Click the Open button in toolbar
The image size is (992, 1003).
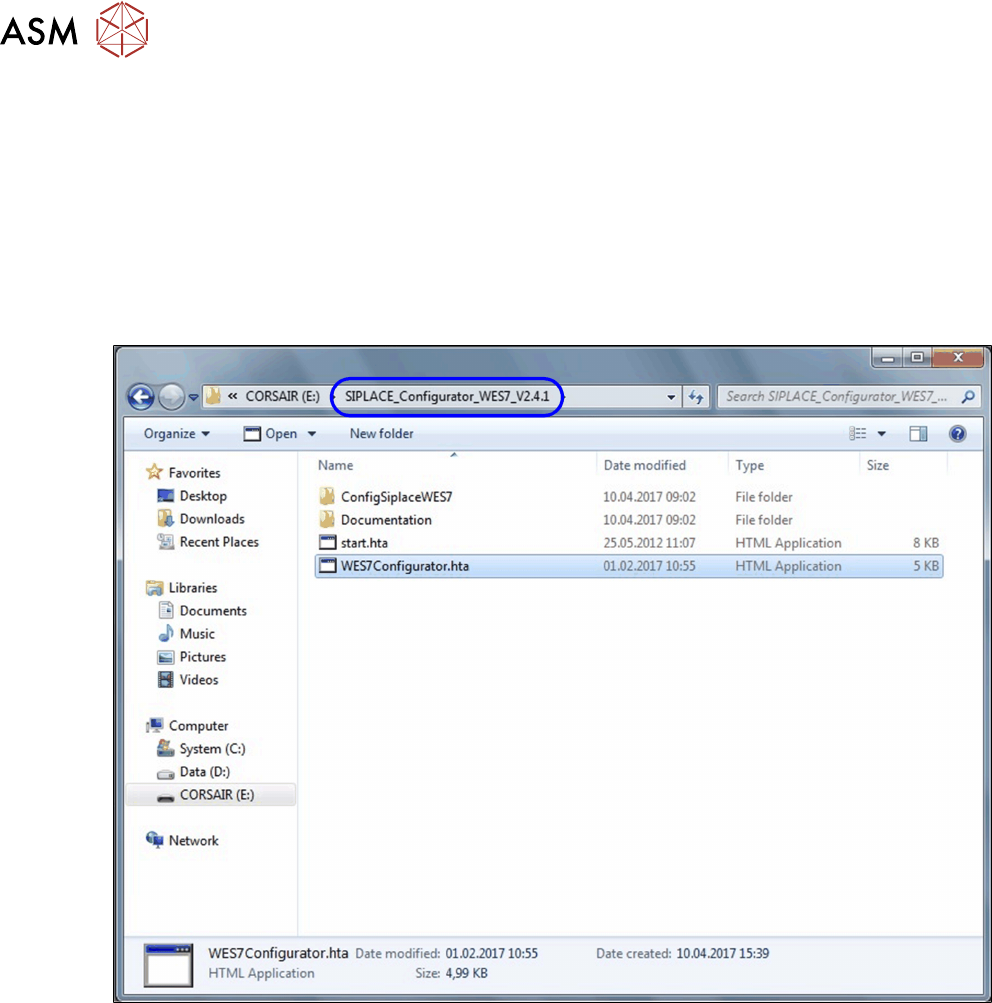(x=271, y=434)
